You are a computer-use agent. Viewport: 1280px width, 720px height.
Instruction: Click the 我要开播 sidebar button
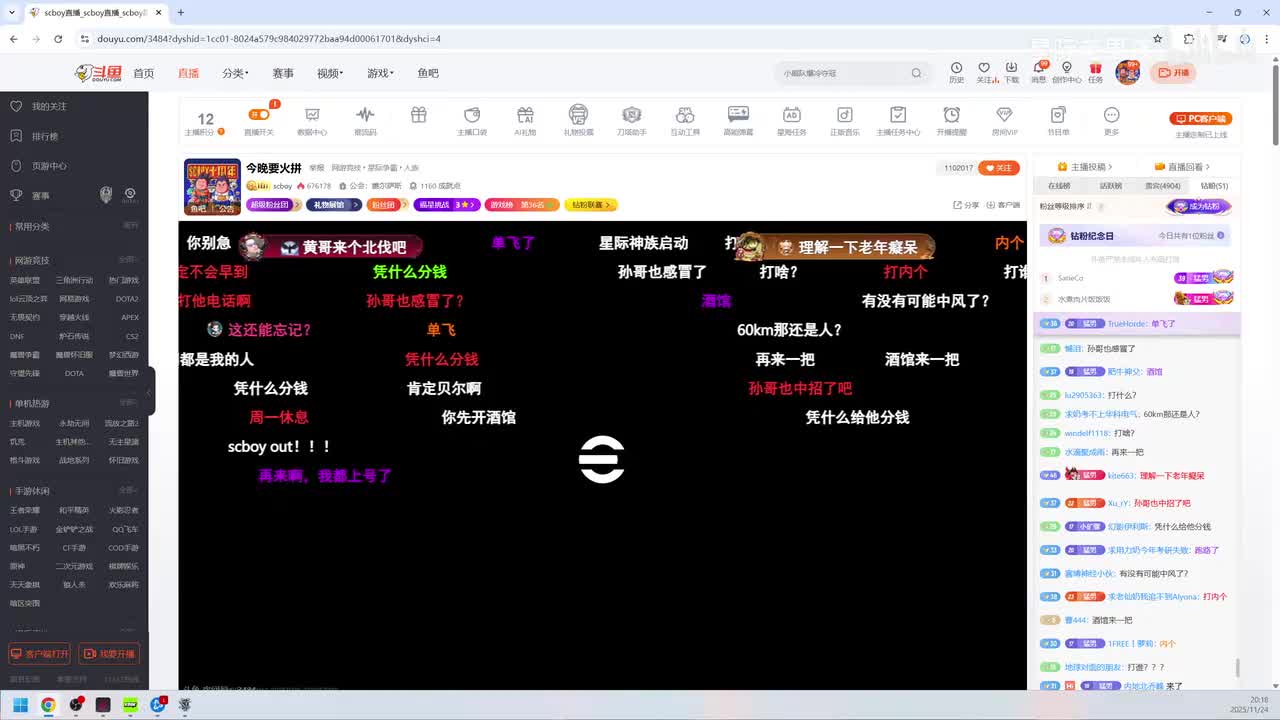click(109, 654)
